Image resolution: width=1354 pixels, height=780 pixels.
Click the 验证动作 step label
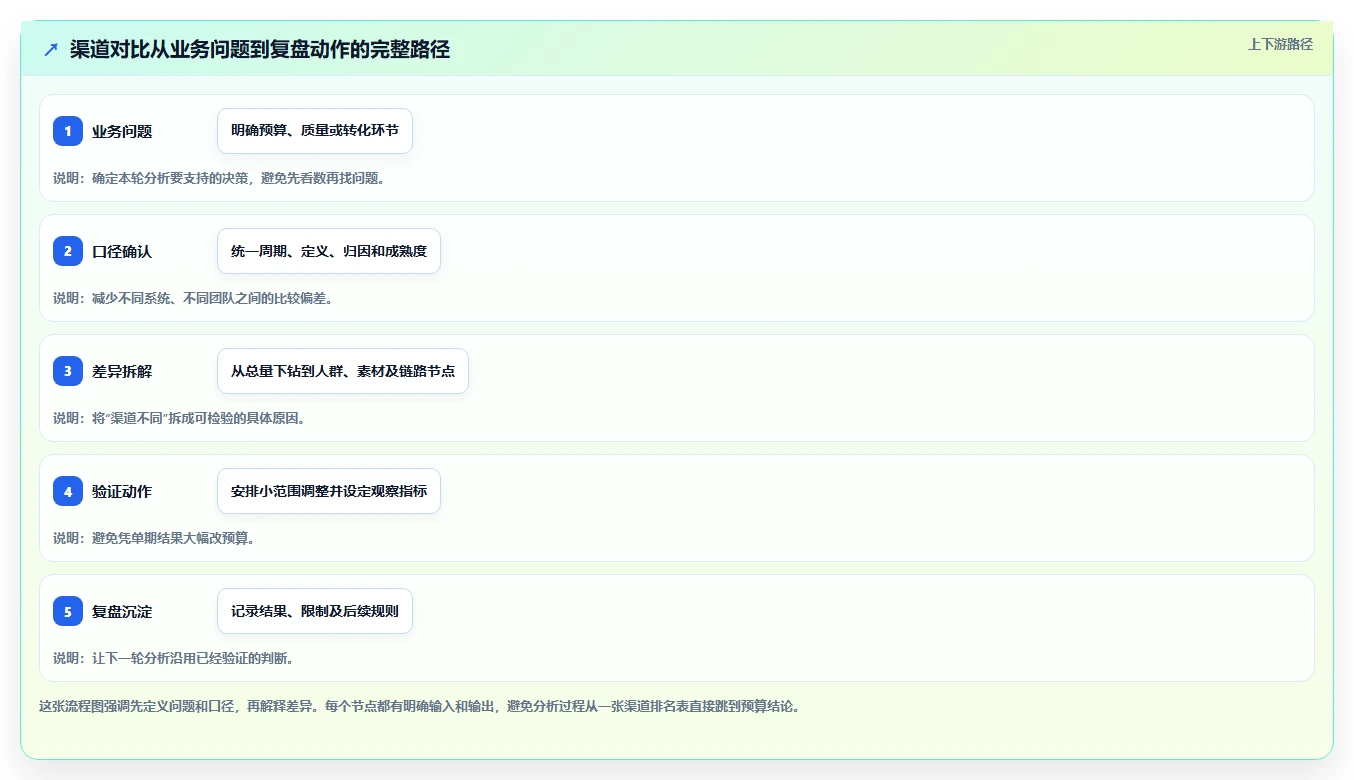(122, 491)
